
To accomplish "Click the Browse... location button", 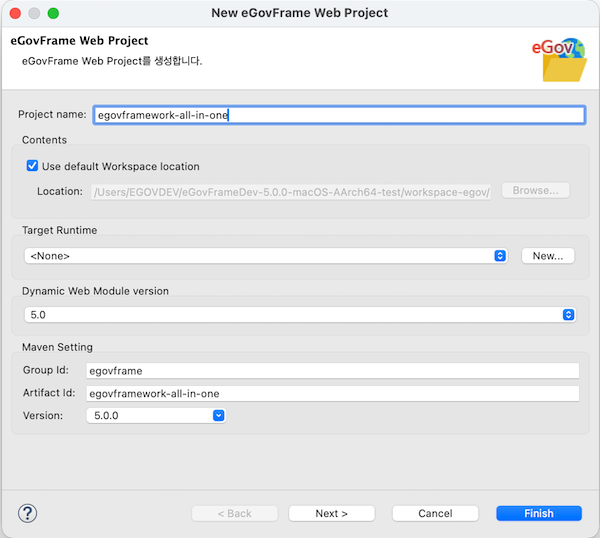I will point(535,190).
